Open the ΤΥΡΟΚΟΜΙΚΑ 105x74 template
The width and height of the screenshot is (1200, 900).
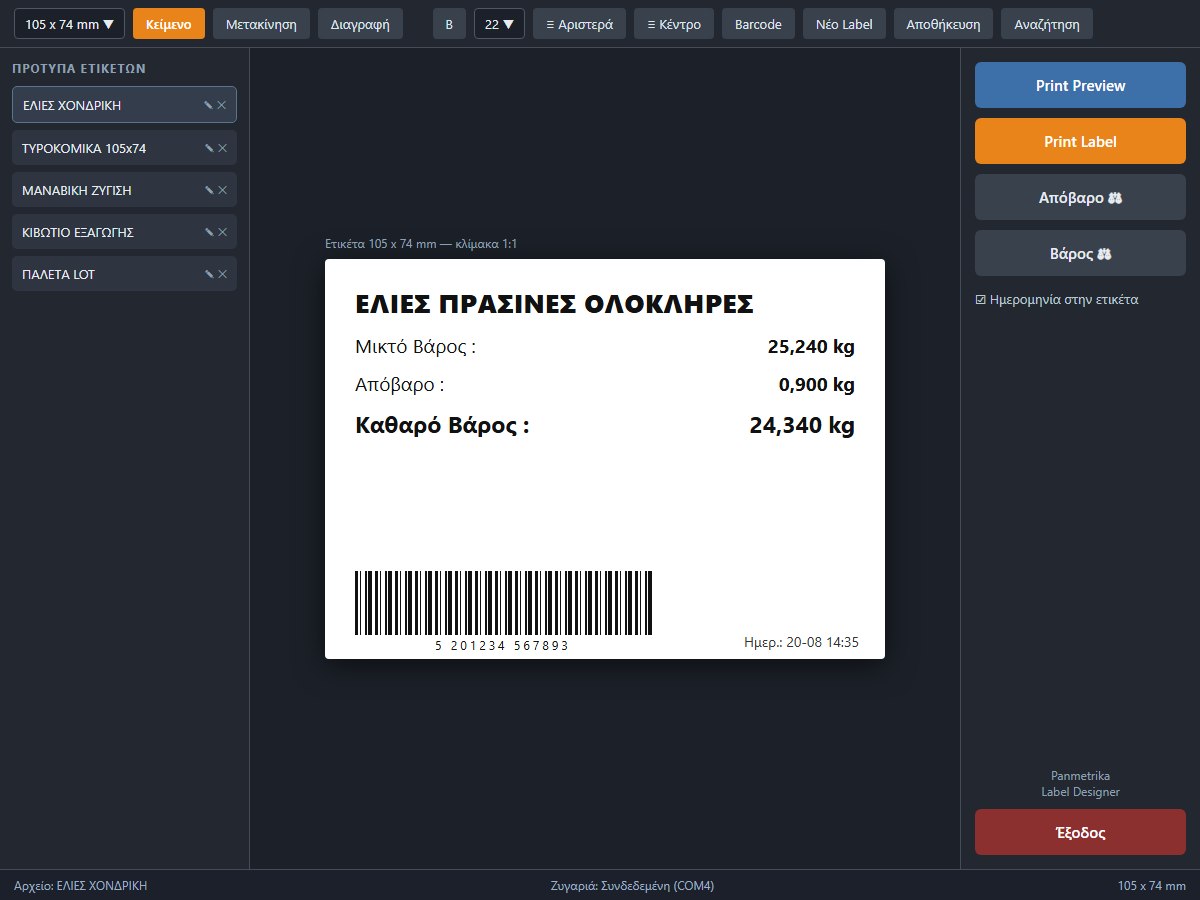124,148
